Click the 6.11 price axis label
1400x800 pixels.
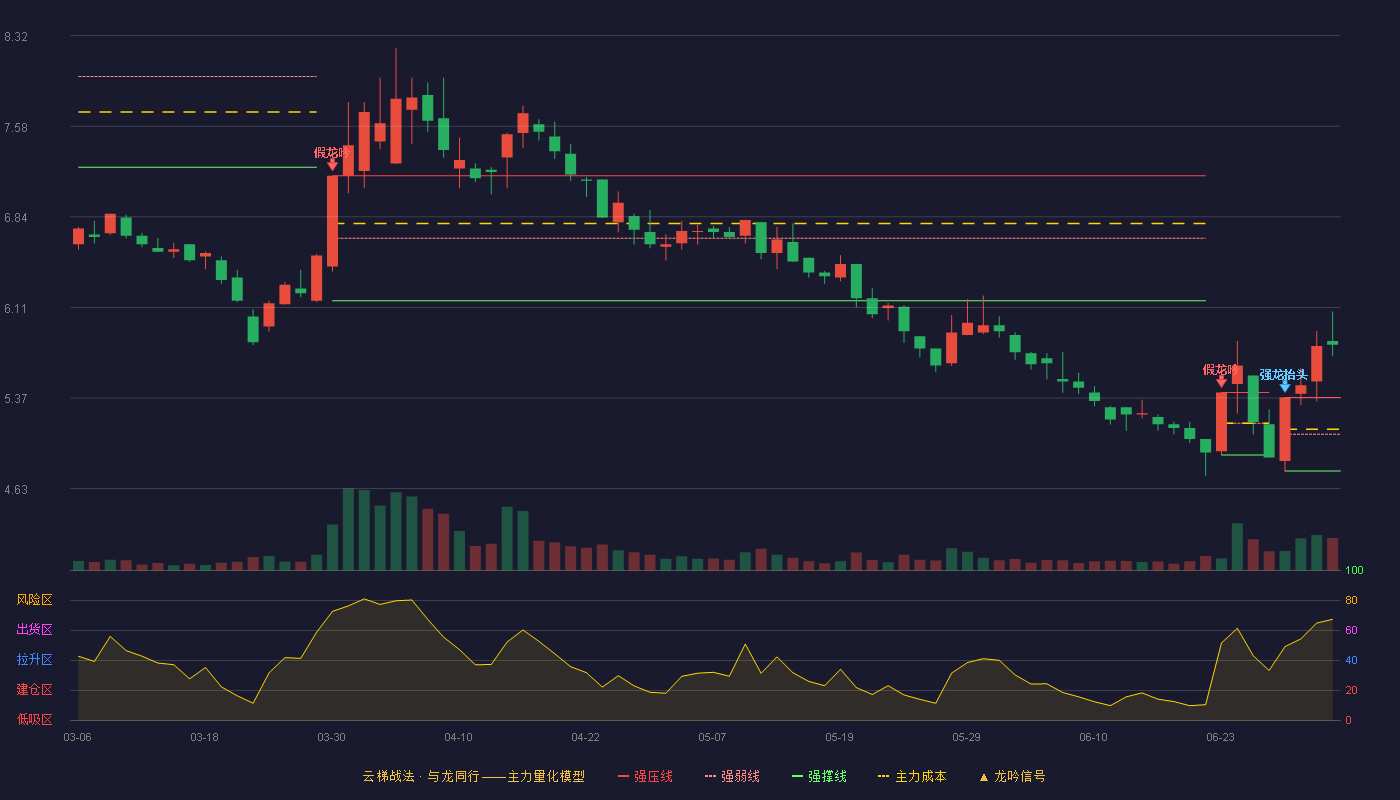(x=16, y=309)
